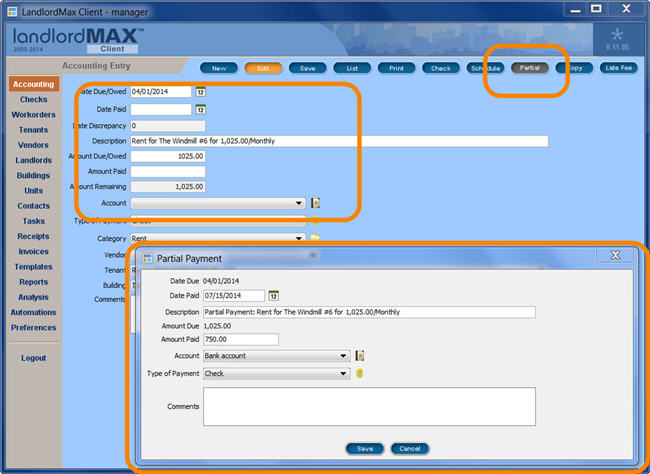Expand Category Rent dropdown

(298, 238)
